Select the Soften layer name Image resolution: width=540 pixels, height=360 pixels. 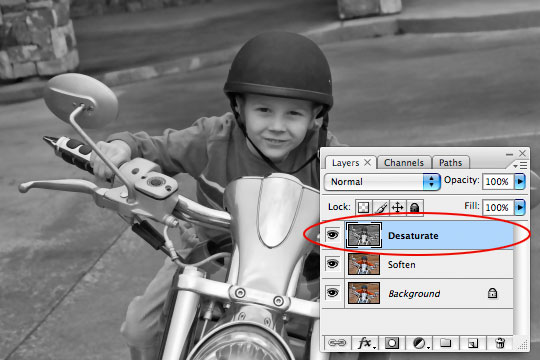(402, 265)
